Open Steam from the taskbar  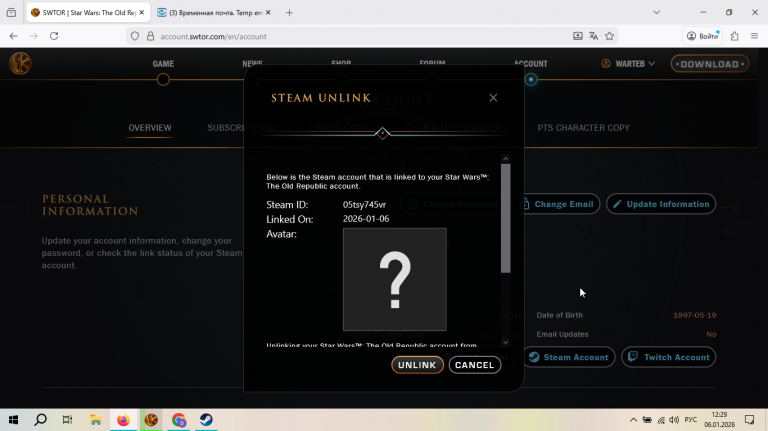pos(206,420)
